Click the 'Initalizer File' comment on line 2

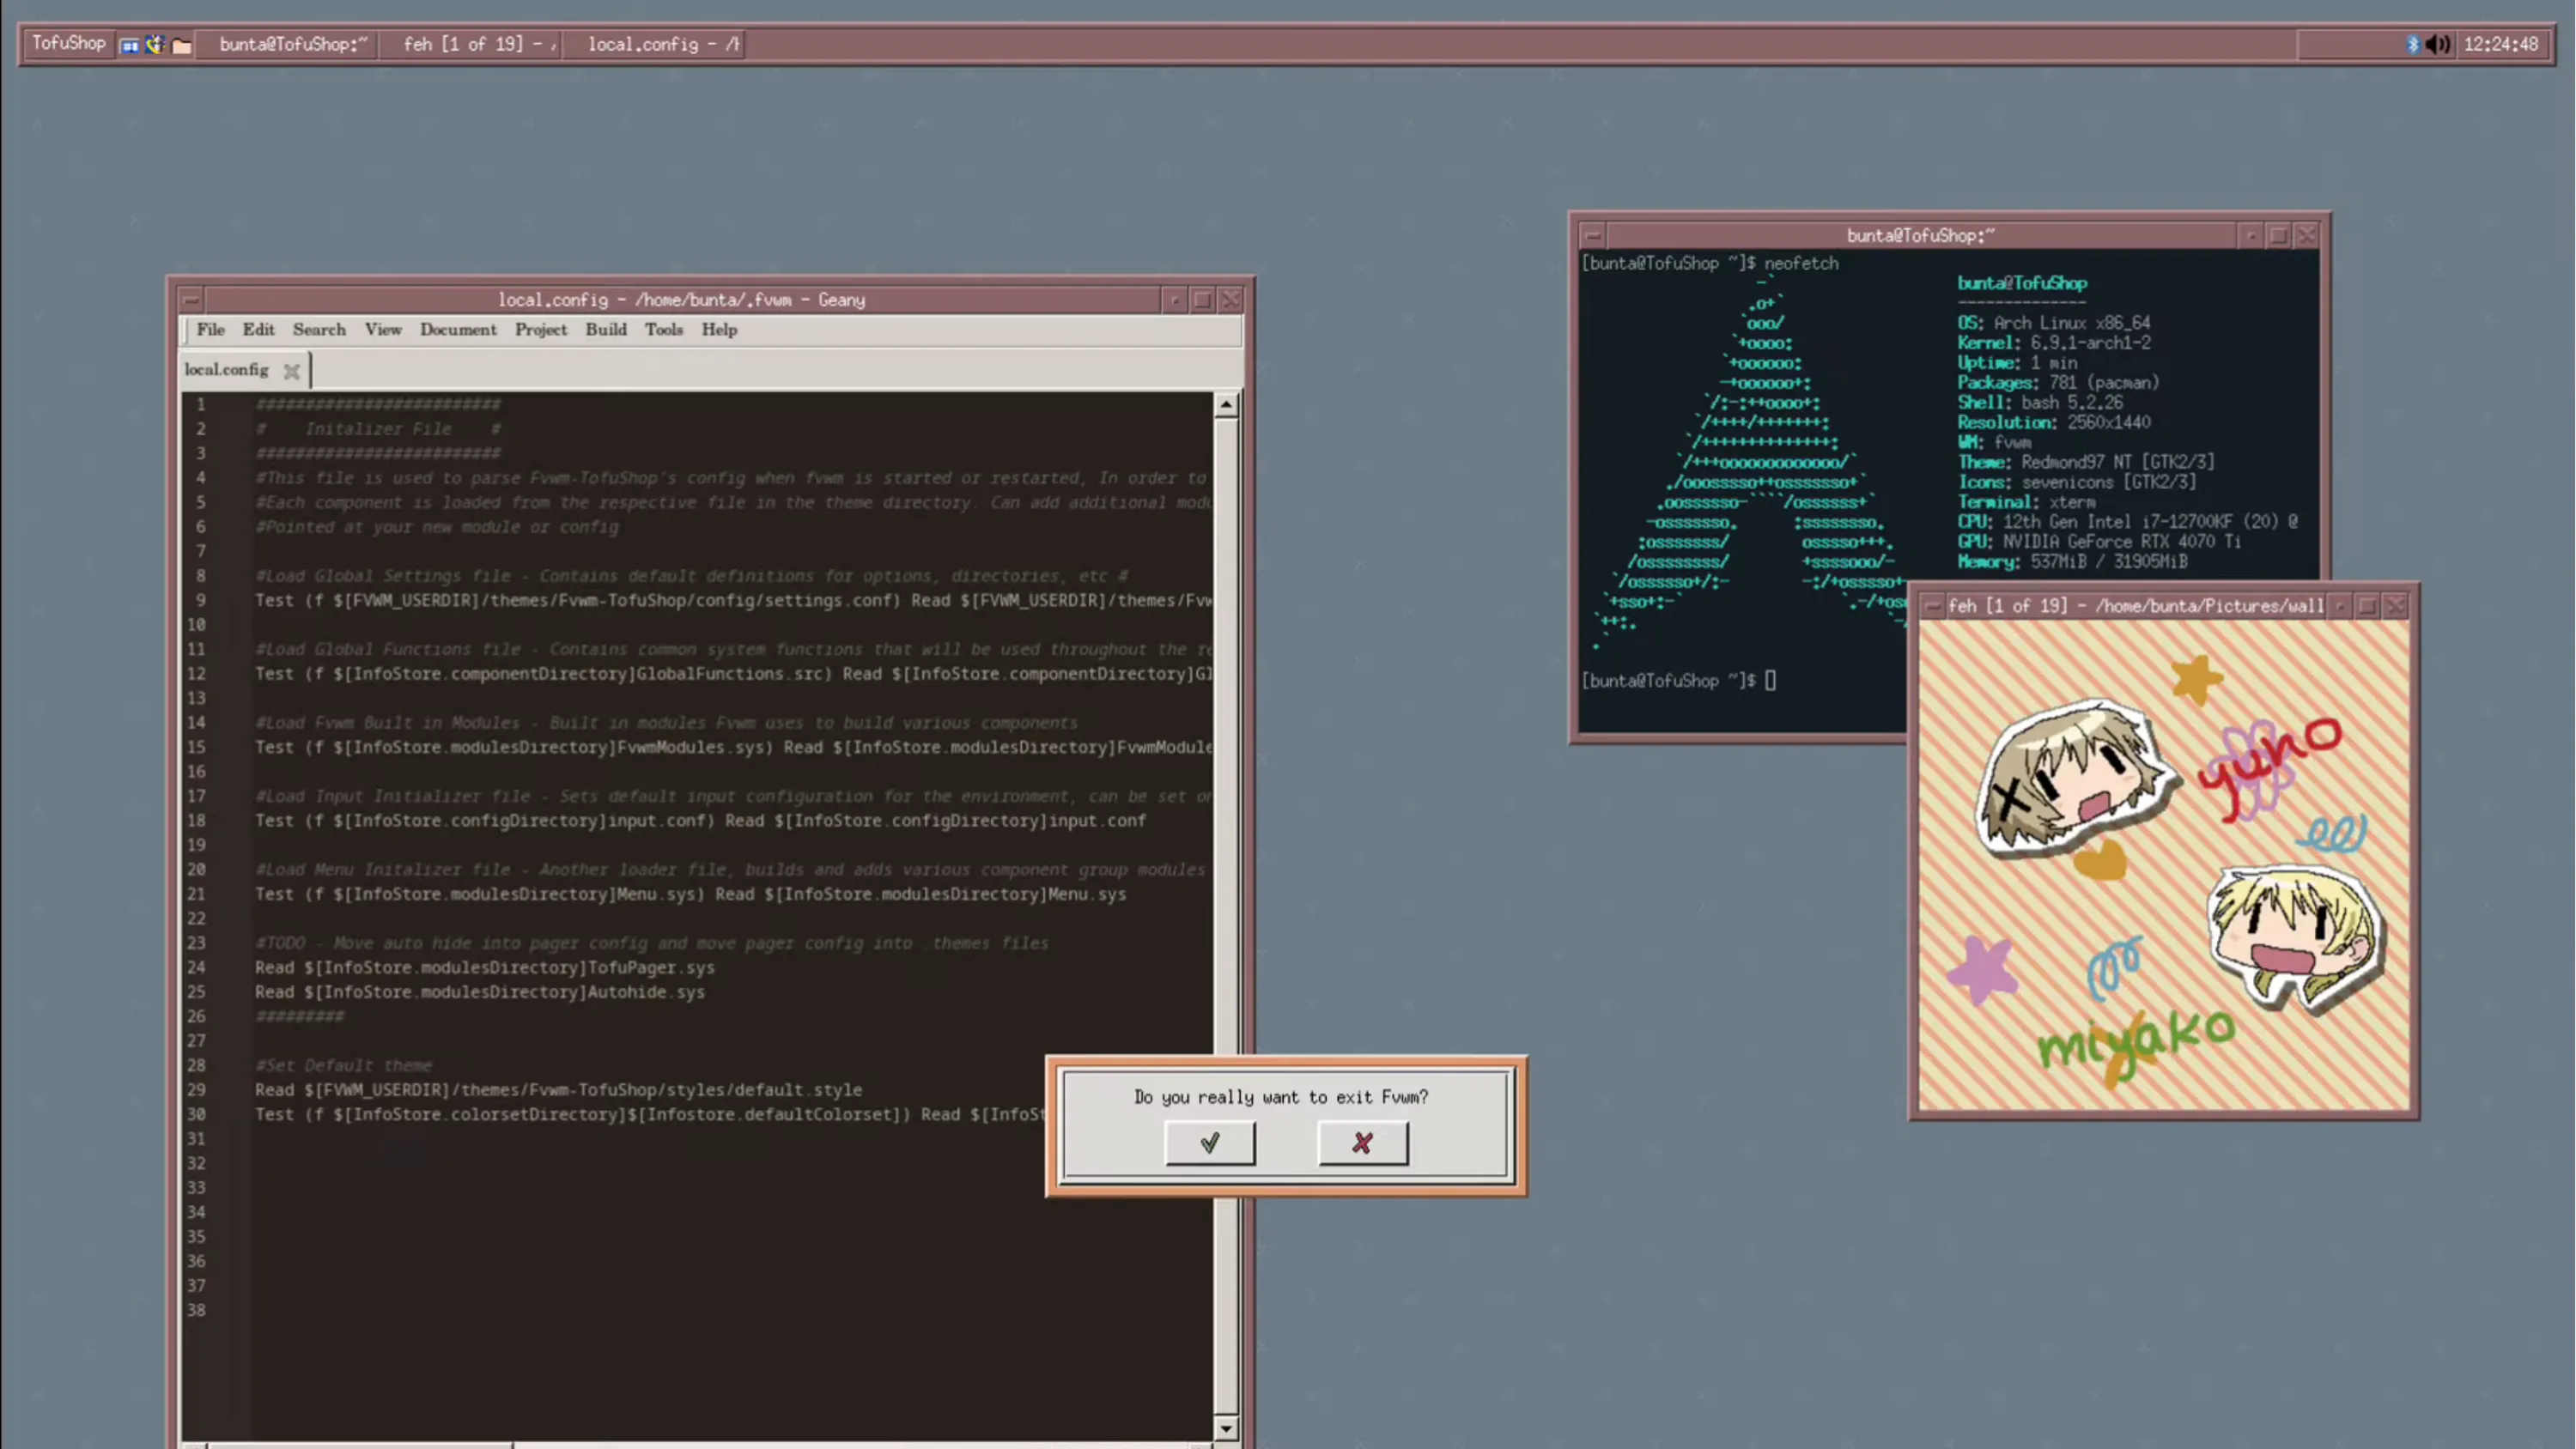tap(378, 429)
